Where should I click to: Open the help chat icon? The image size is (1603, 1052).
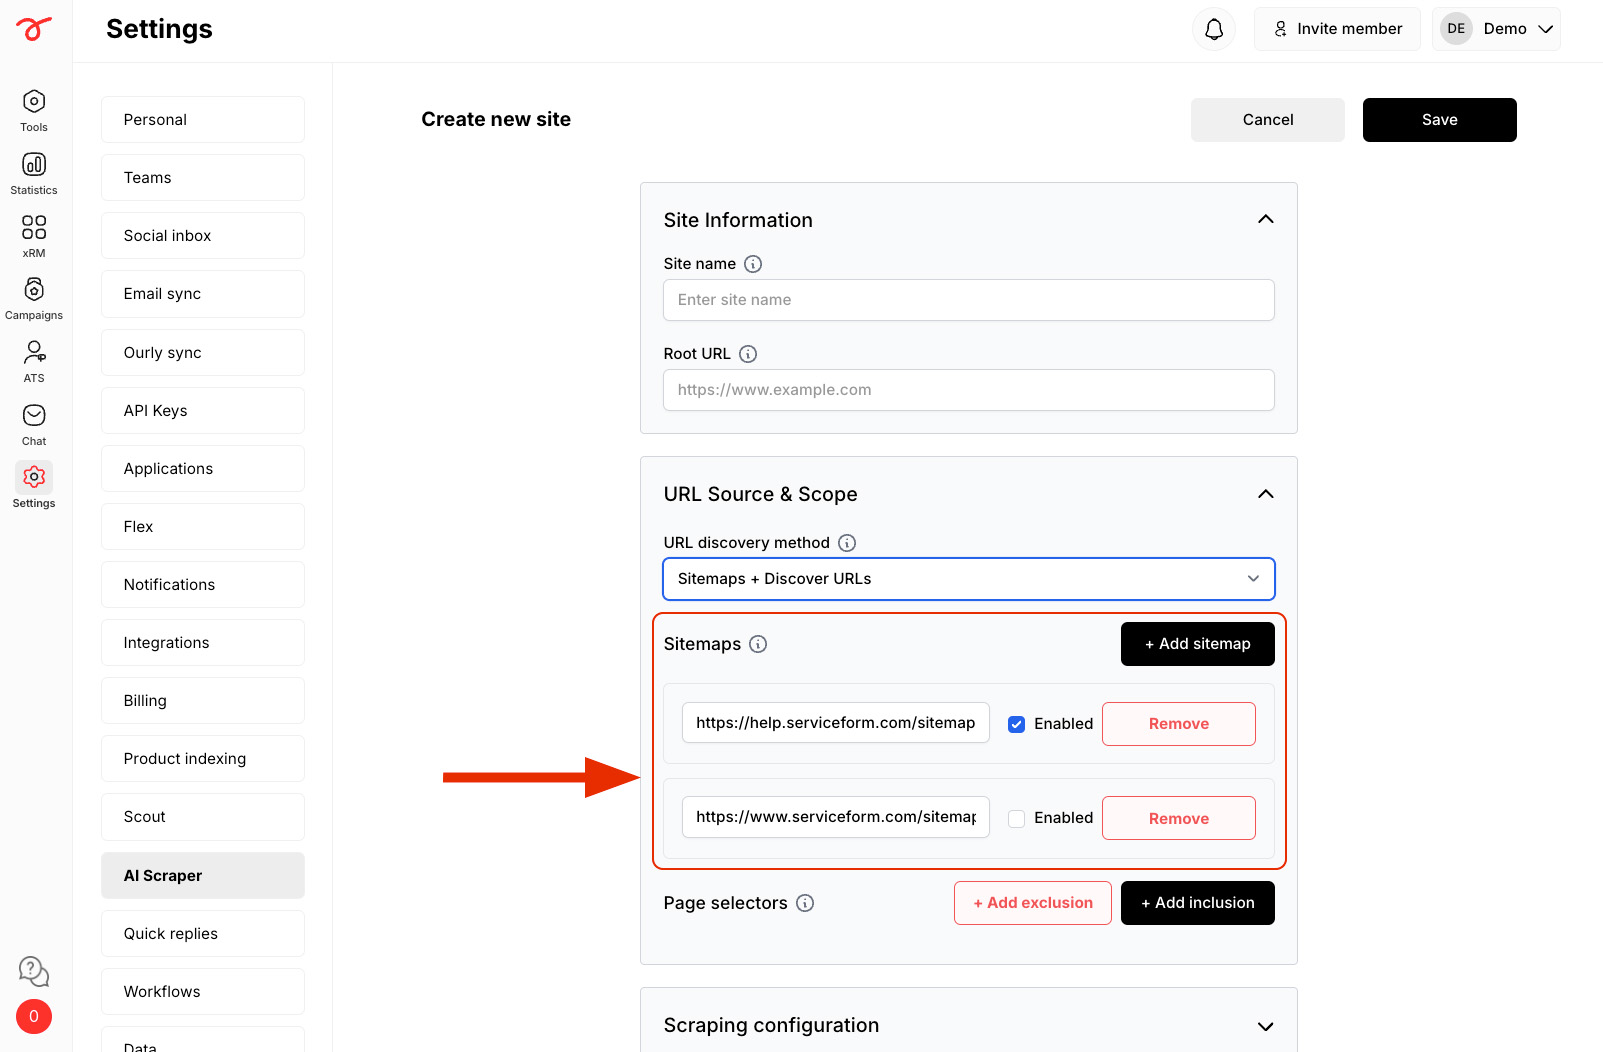click(34, 971)
